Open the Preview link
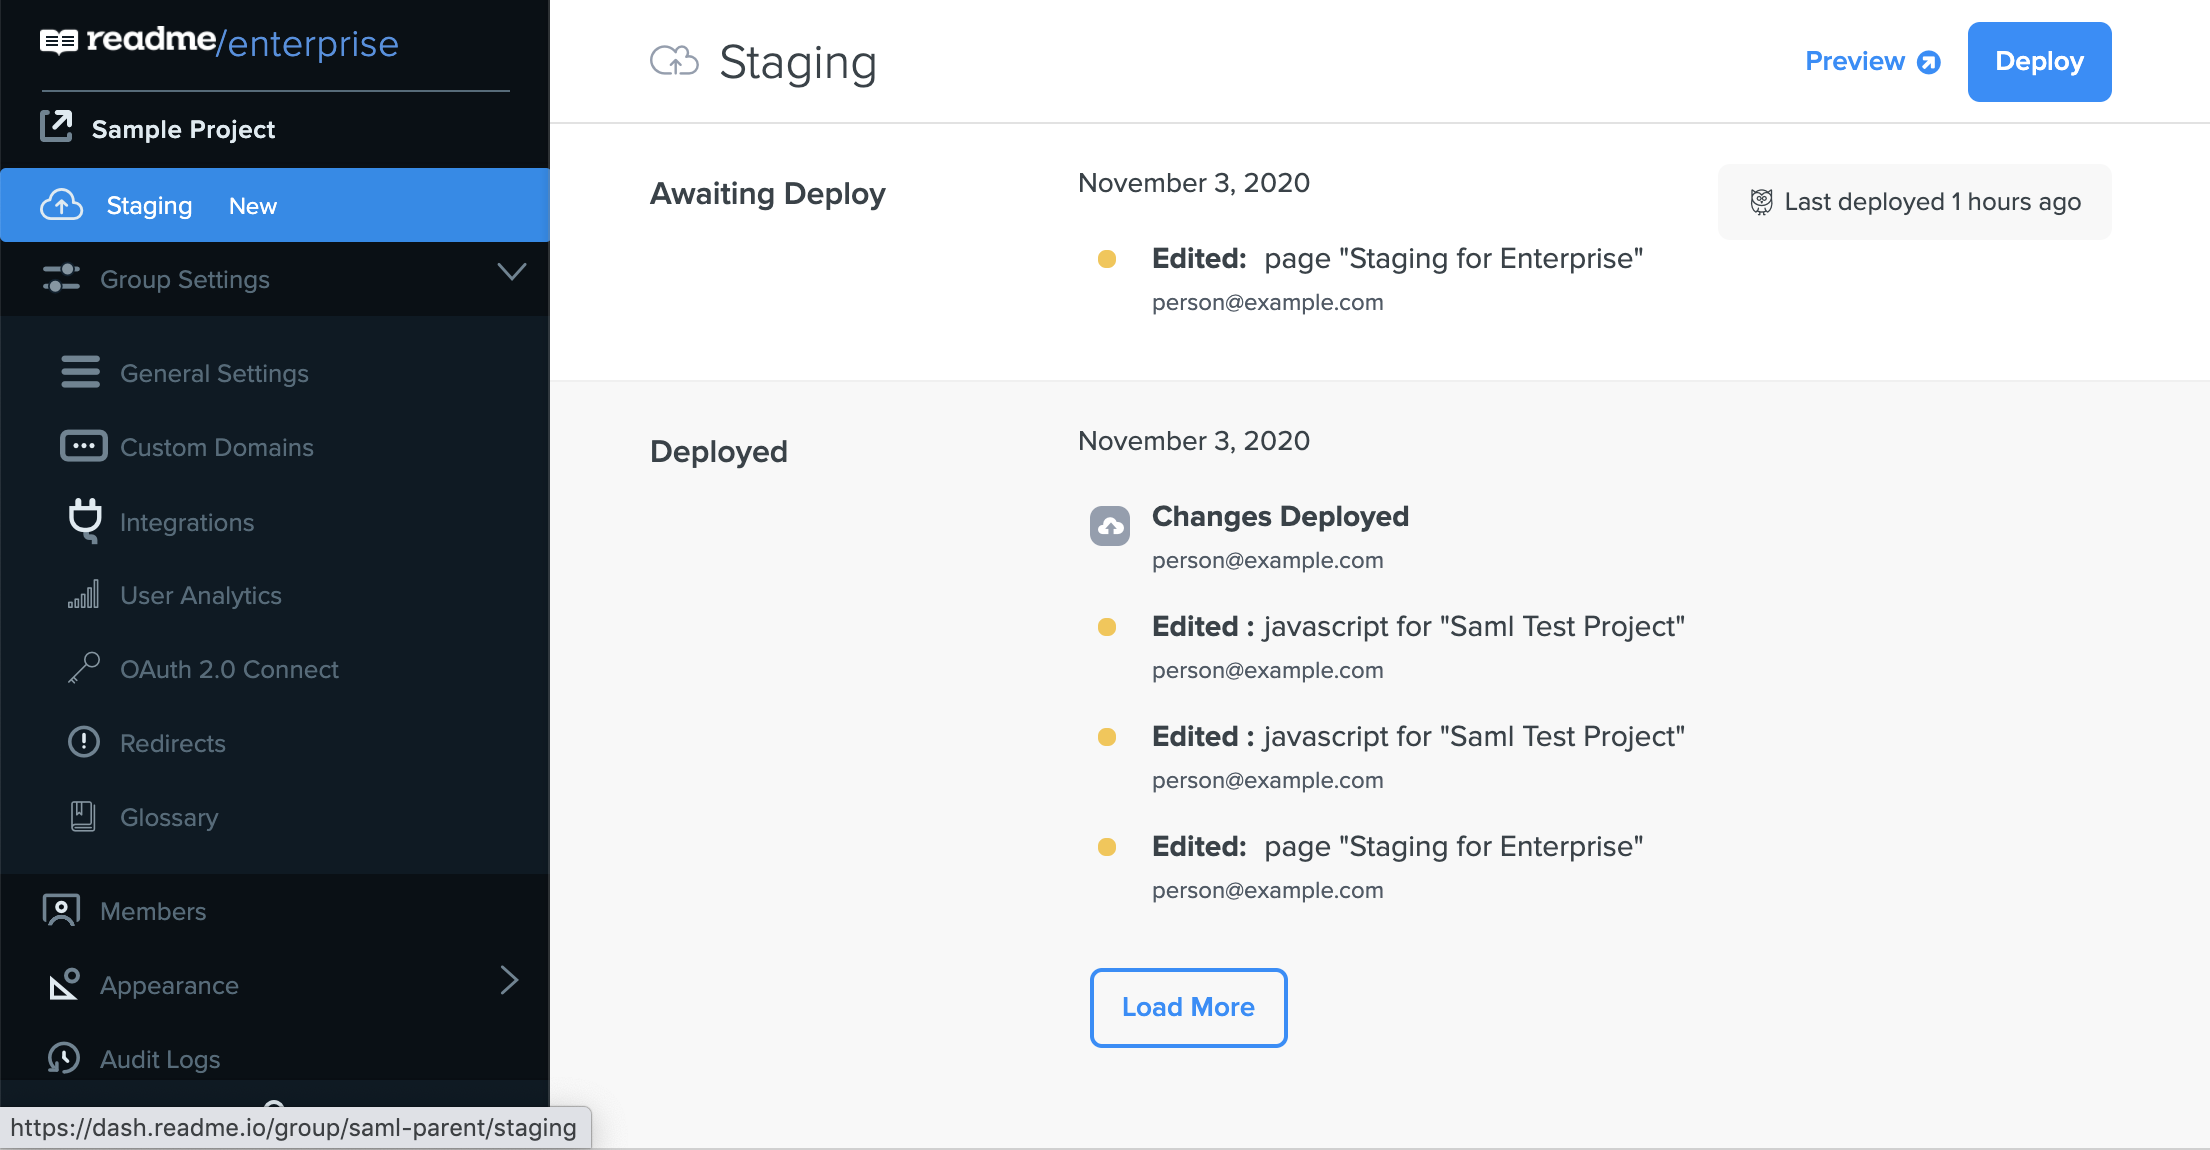2210x1150 pixels. [x=1871, y=62]
